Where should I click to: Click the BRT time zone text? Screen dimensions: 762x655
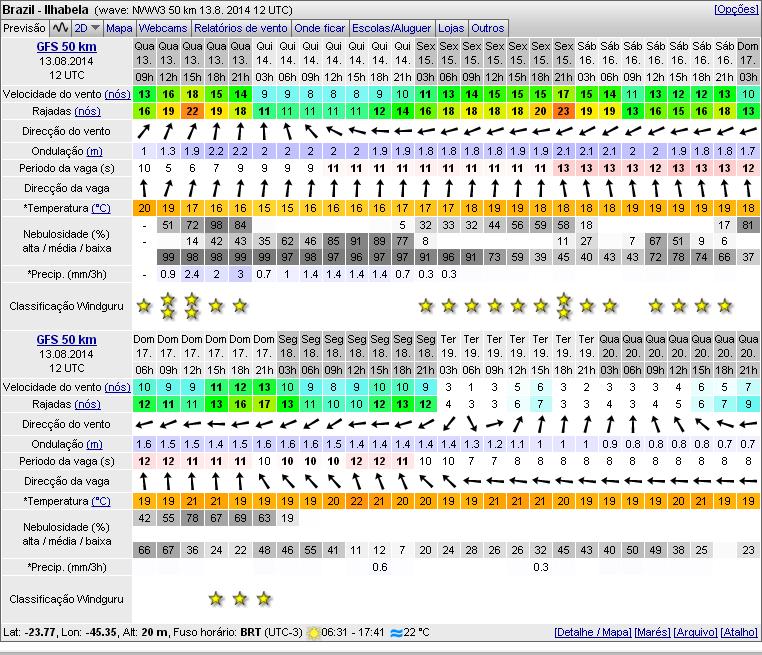tap(251, 632)
